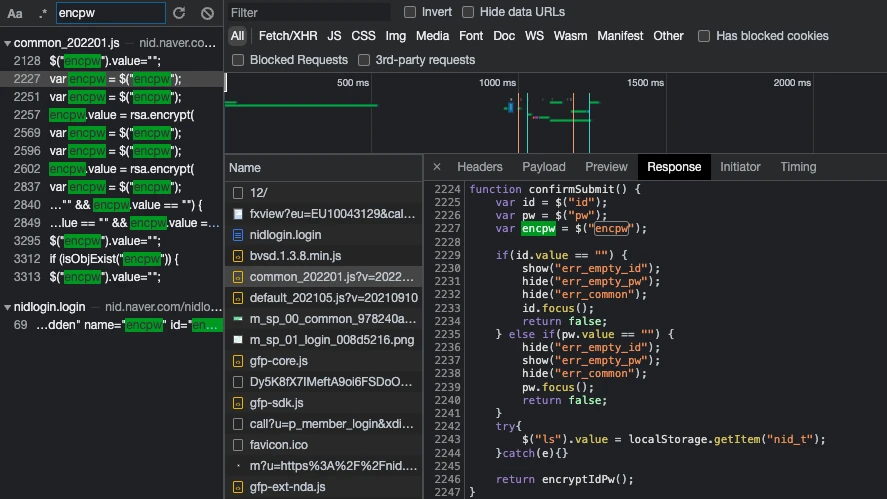
Task: Filter requests by Wasm
Action: (570, 36)
